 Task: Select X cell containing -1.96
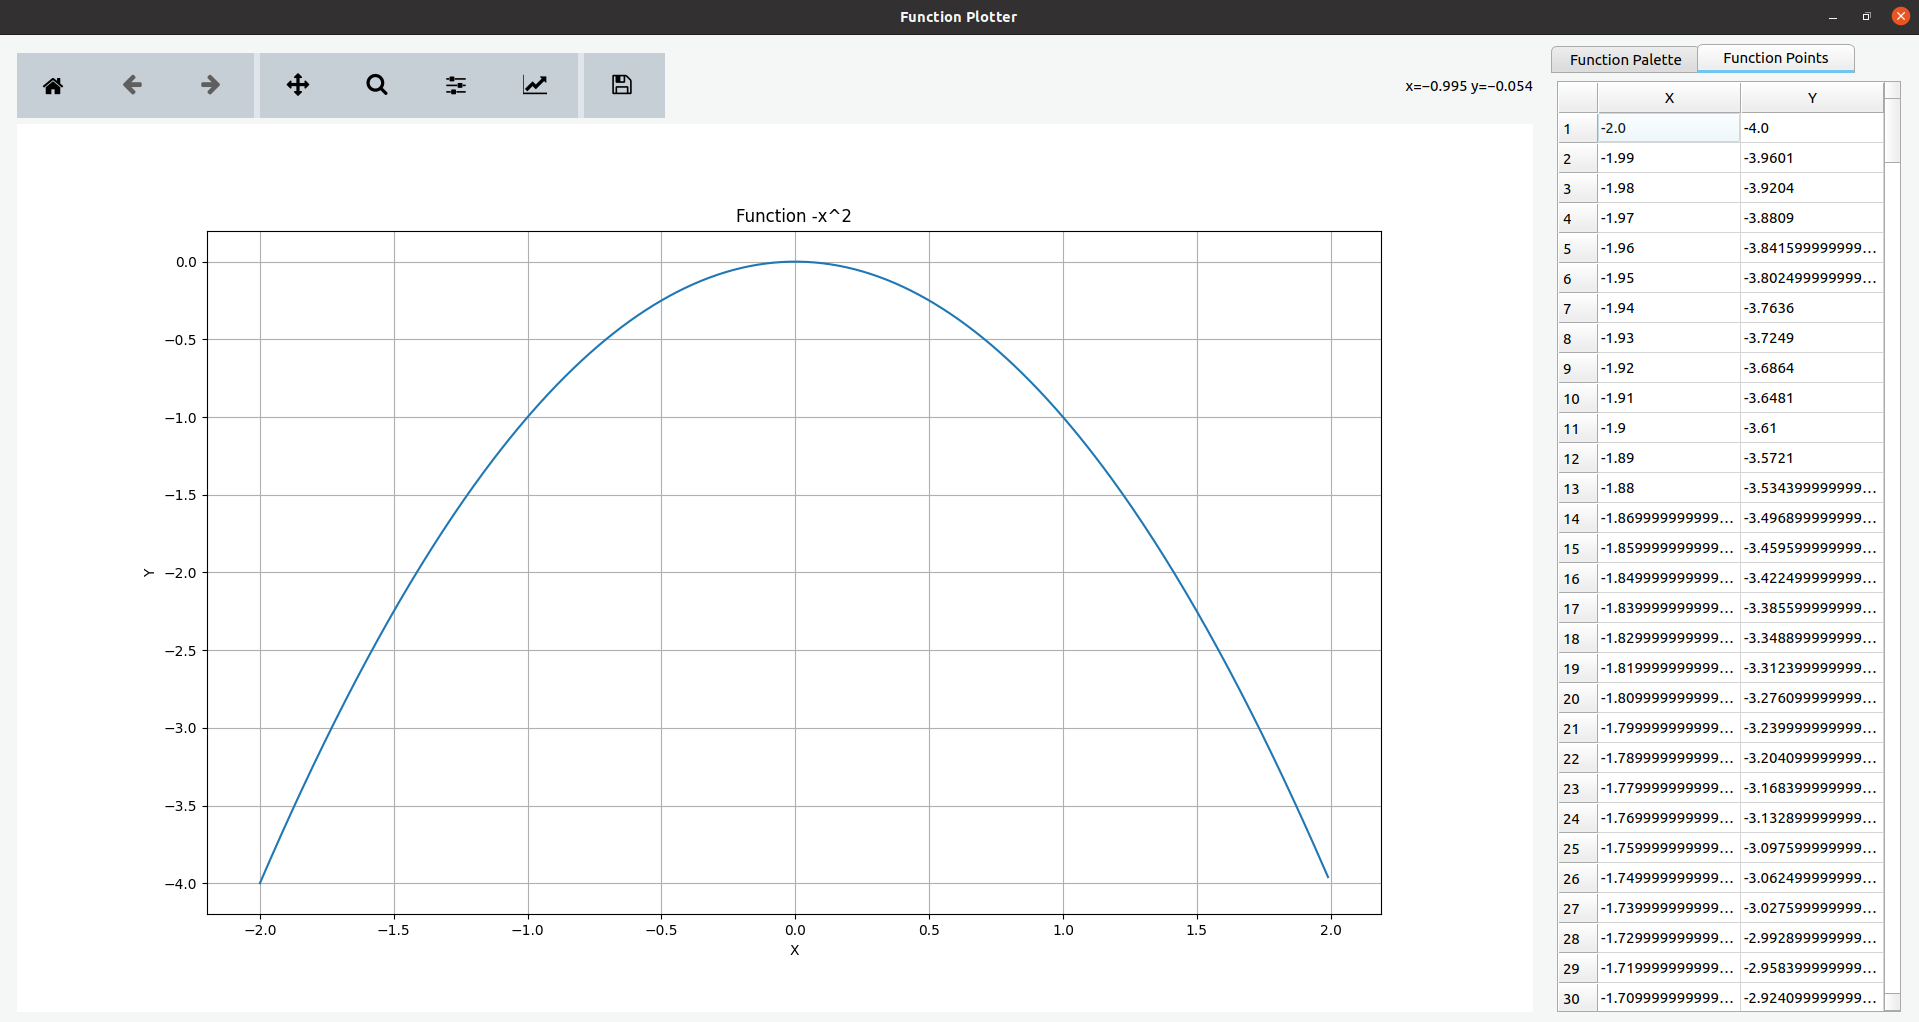click(1669, 248)
